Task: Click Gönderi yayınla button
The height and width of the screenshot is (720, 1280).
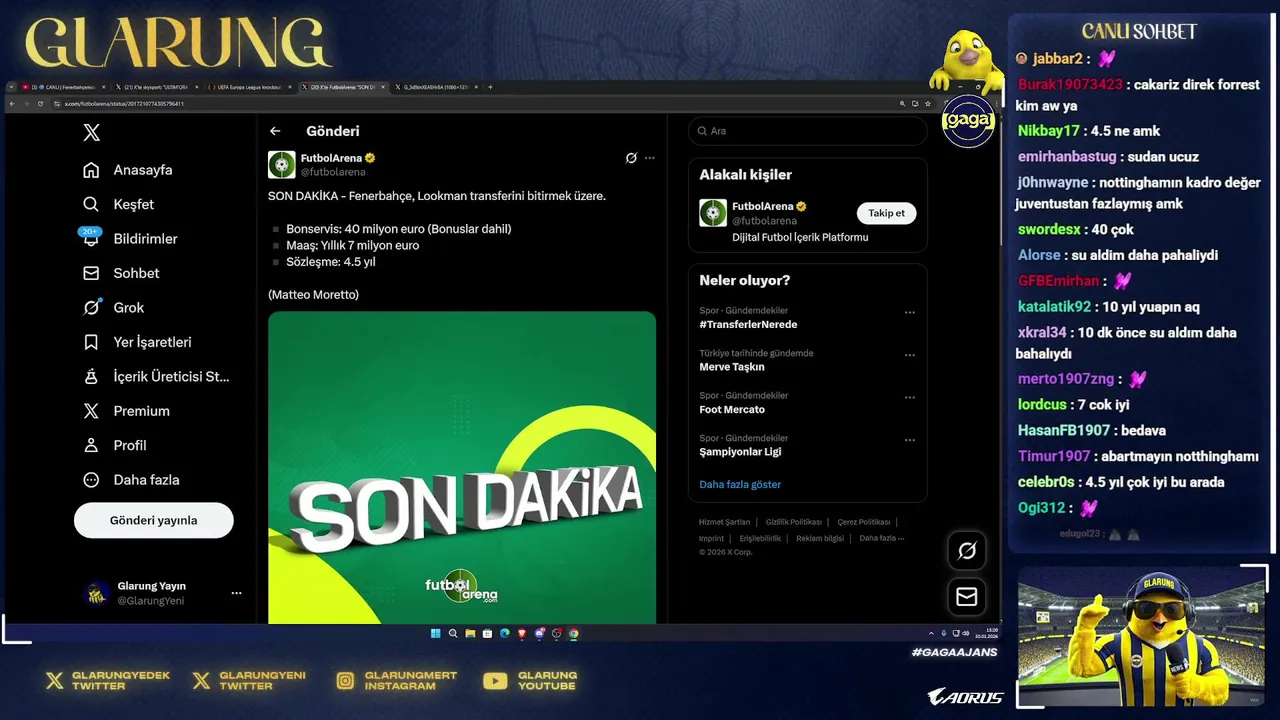Action: pos(153,520)
